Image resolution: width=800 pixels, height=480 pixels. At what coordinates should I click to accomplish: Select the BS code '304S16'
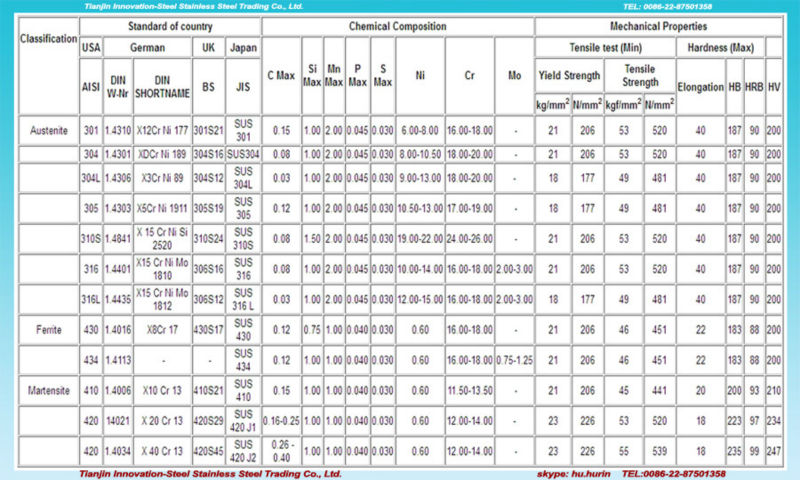pyautogui.click(x=208, y=154)
